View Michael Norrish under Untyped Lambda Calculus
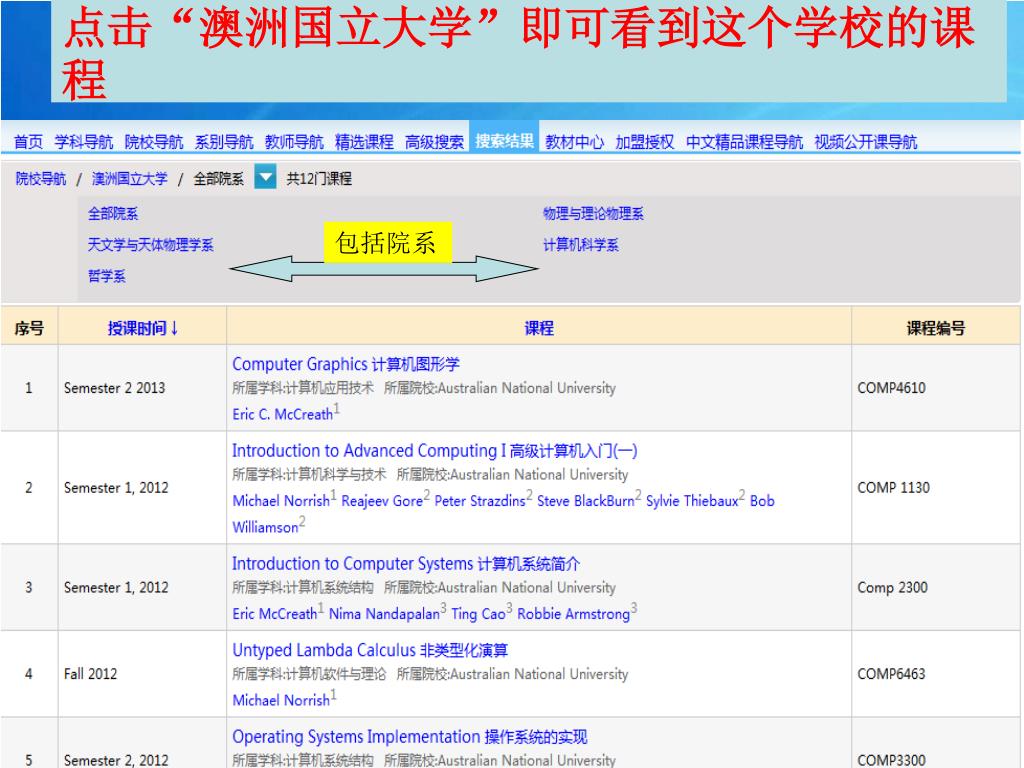 coord(281,700)
